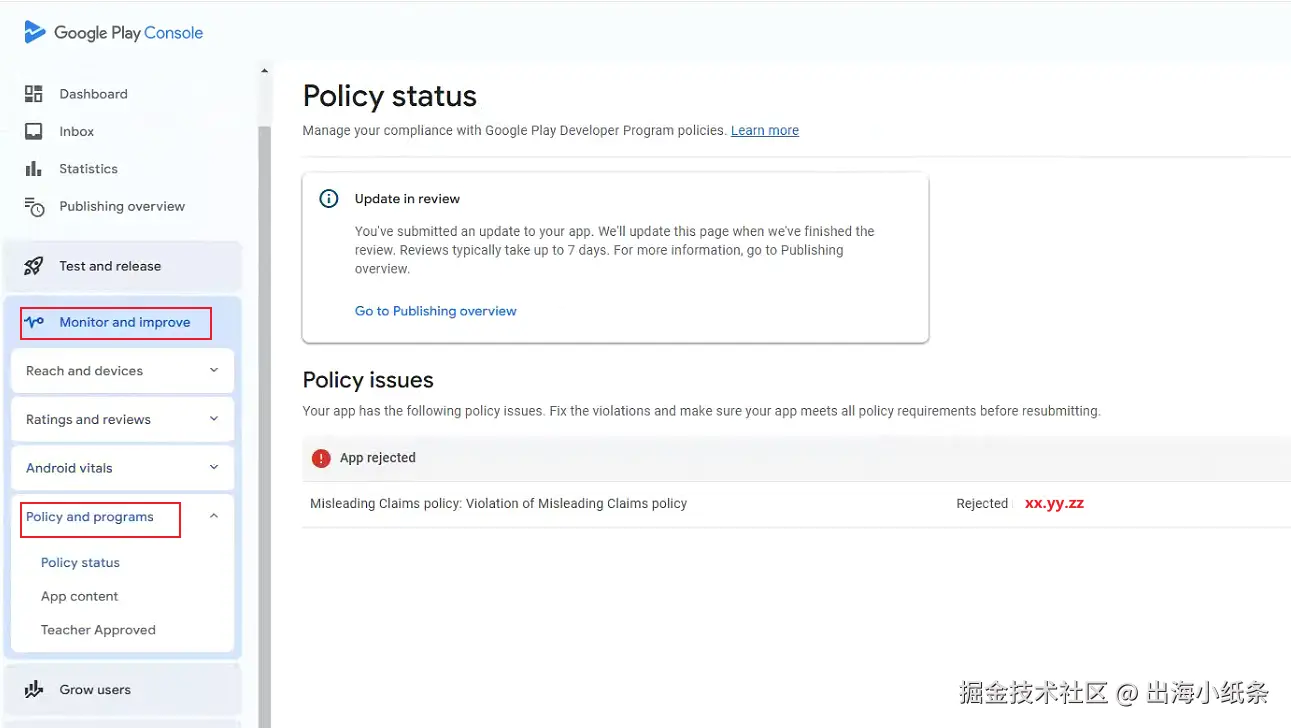Image resolution: width=1291 pixels, height=728 pixels.
Task: Select the Grow users section
Action: point(123,689)
